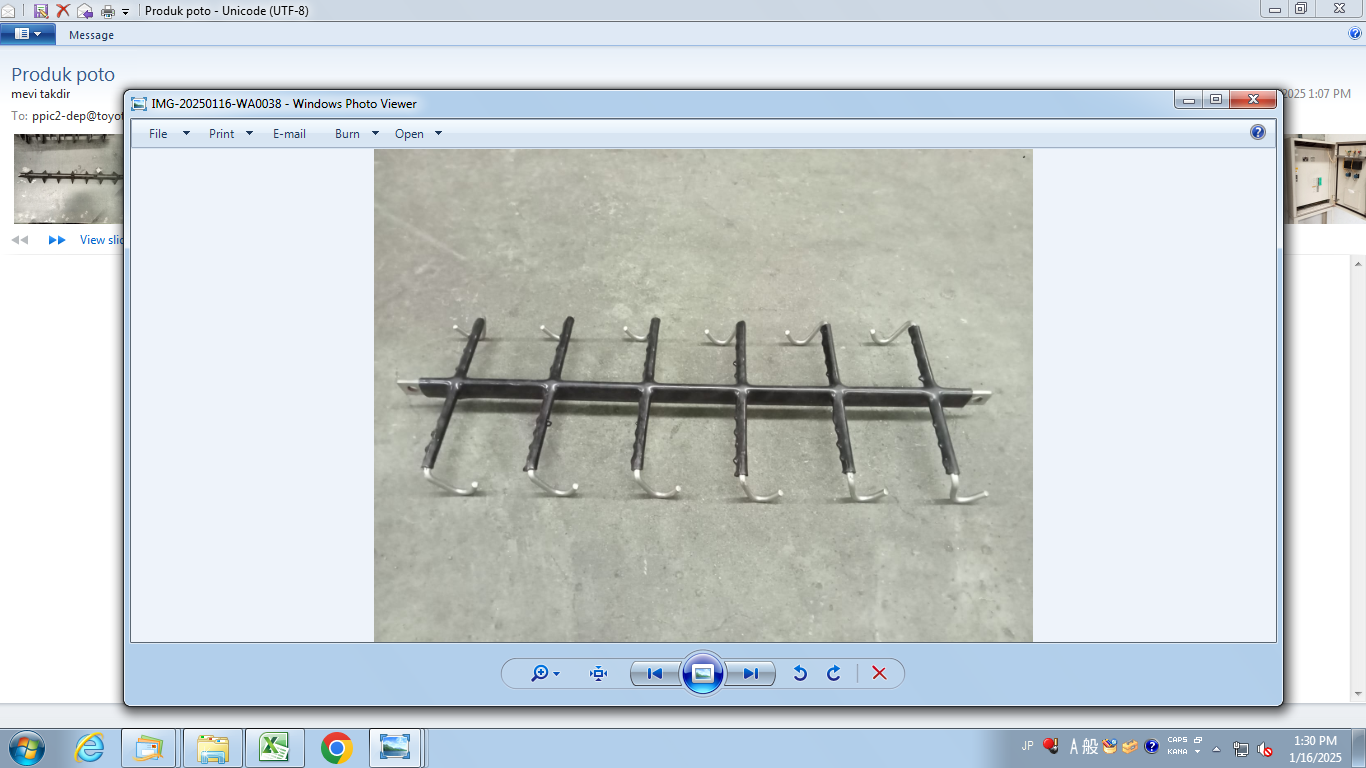This screenshot has height=768, width=1366.
Task: Click the JP input language indicator
Action: pos(1027,746)
